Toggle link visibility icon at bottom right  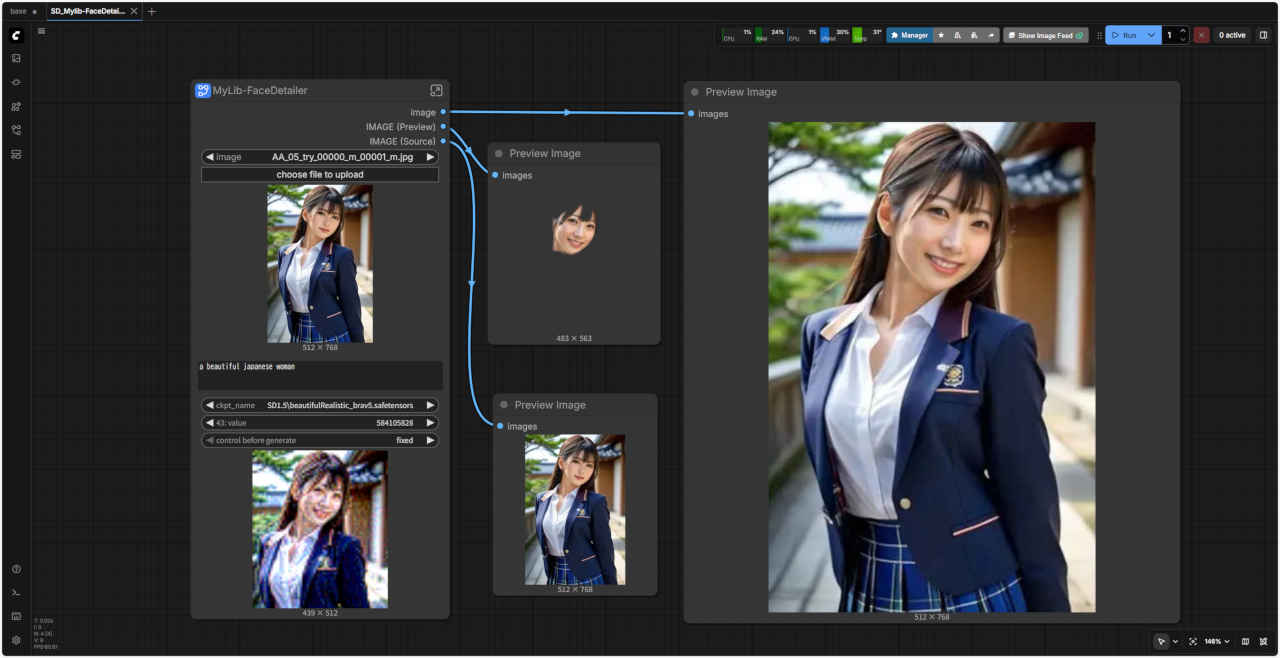click(1264, 641)
